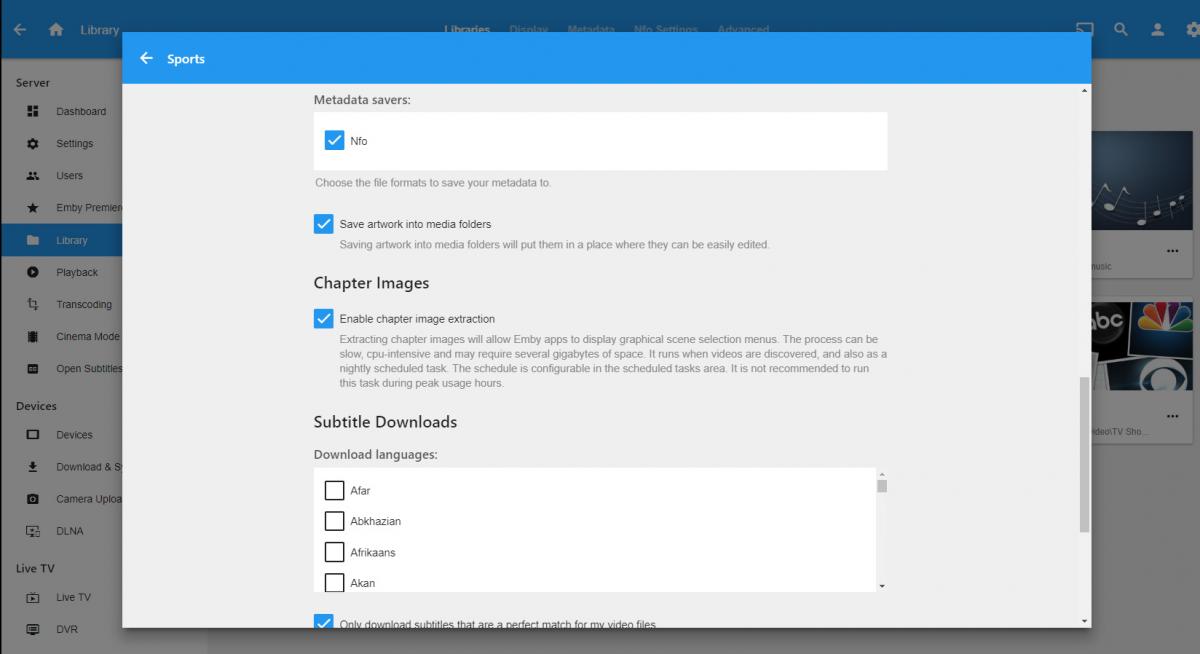The image size is (1200, 654).
Task: Uncheck the Nfo metadata saver
Action: (335, 140)
